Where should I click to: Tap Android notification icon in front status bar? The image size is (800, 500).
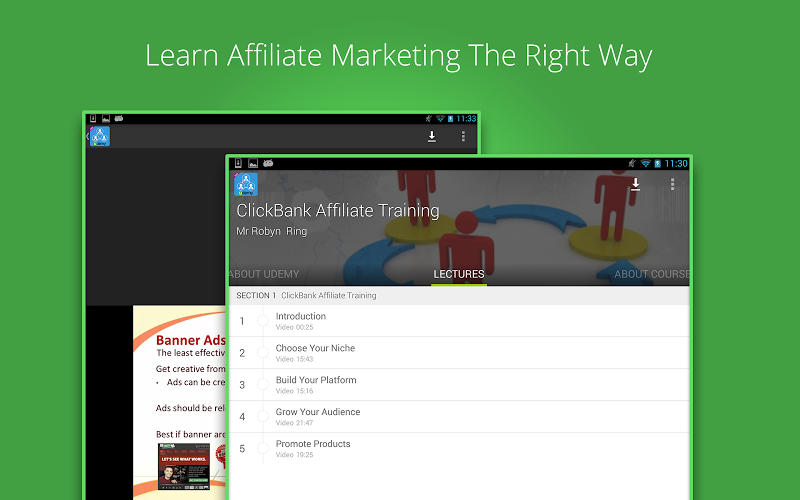point(268,163)
